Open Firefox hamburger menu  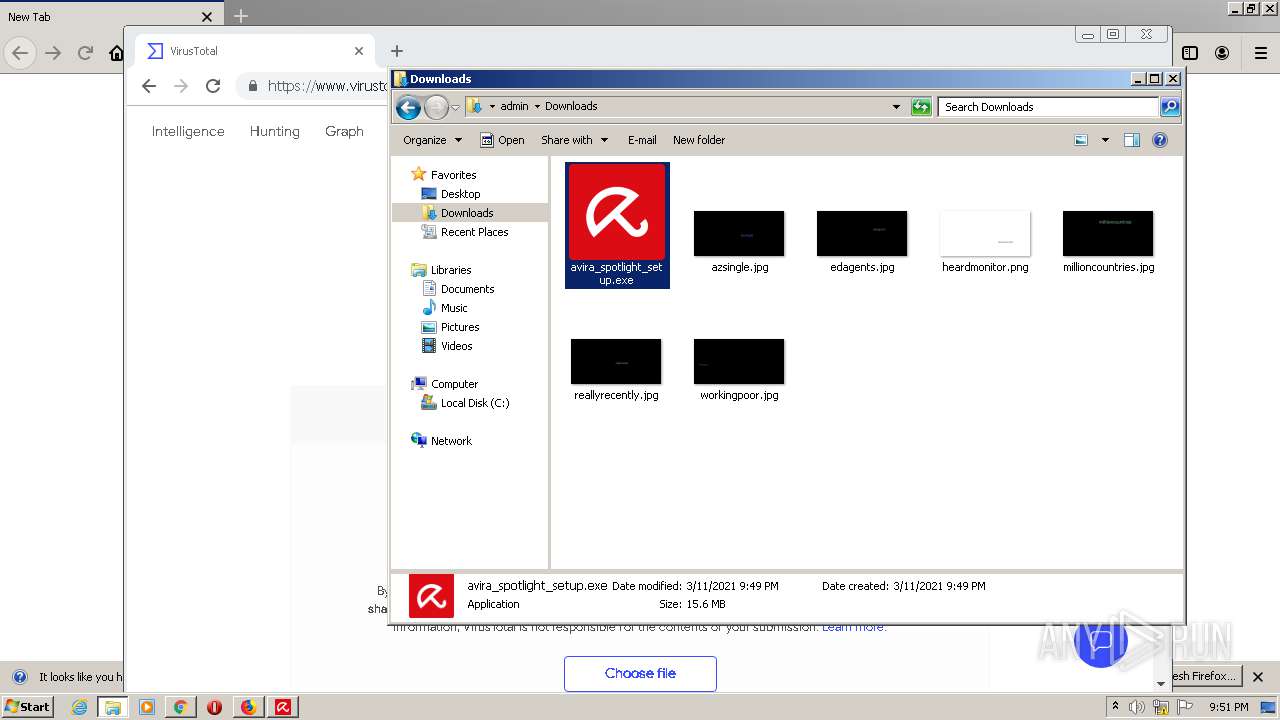[x=1260, y=53]
